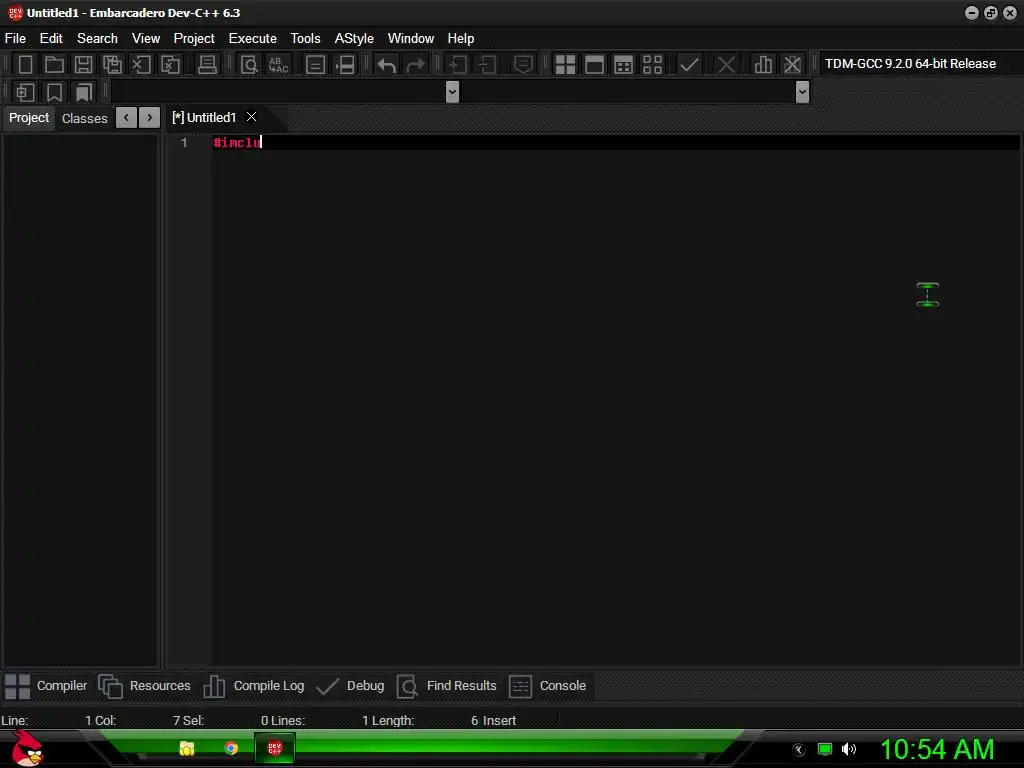Click the Stop Execution X icon
This screenshot has width=1024, height=768.
click(726, 64)
